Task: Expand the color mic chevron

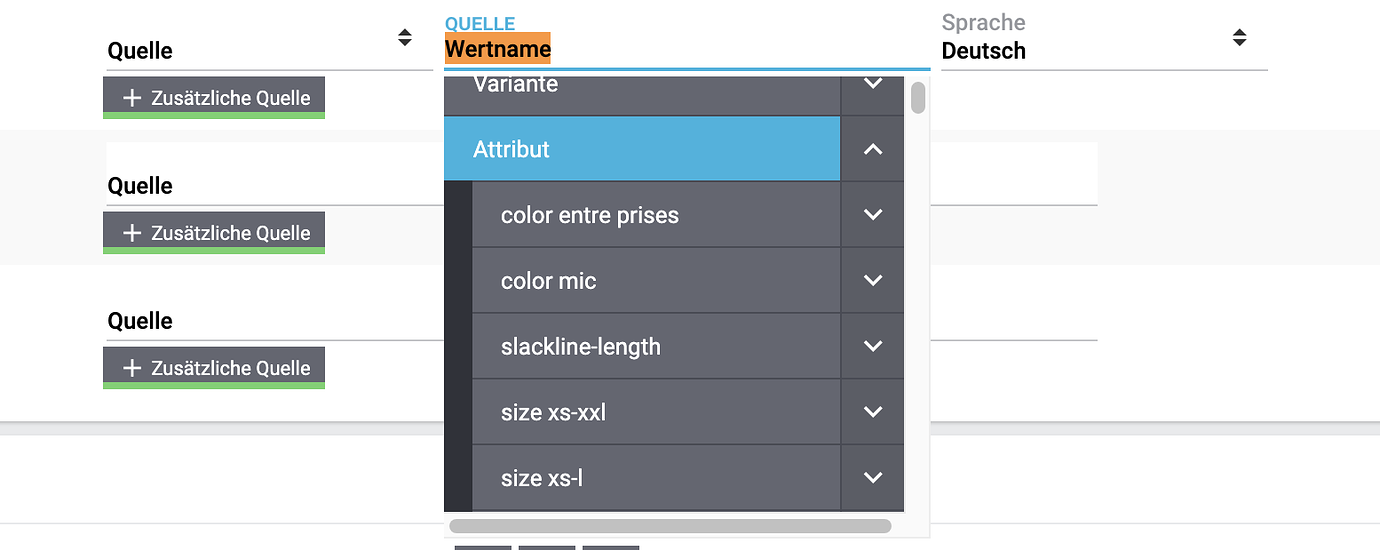Action: point(873,280)
